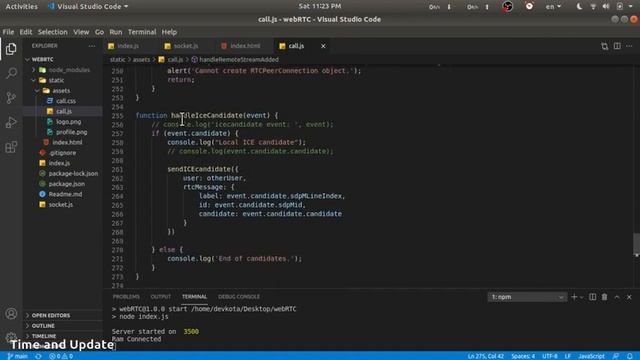Viewport: 640px width, 360px height.
Task: Click synchronize changes icon in status bar
Action: (x=38, y=356)
